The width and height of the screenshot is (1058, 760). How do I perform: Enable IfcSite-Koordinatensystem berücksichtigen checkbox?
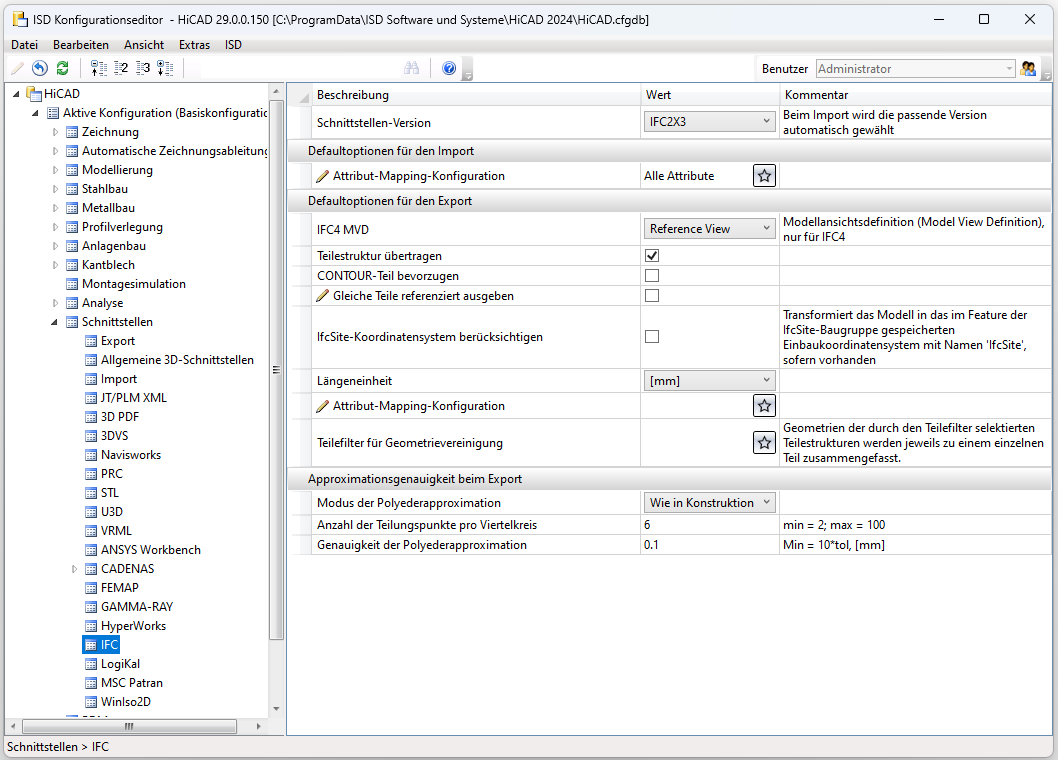652,336
